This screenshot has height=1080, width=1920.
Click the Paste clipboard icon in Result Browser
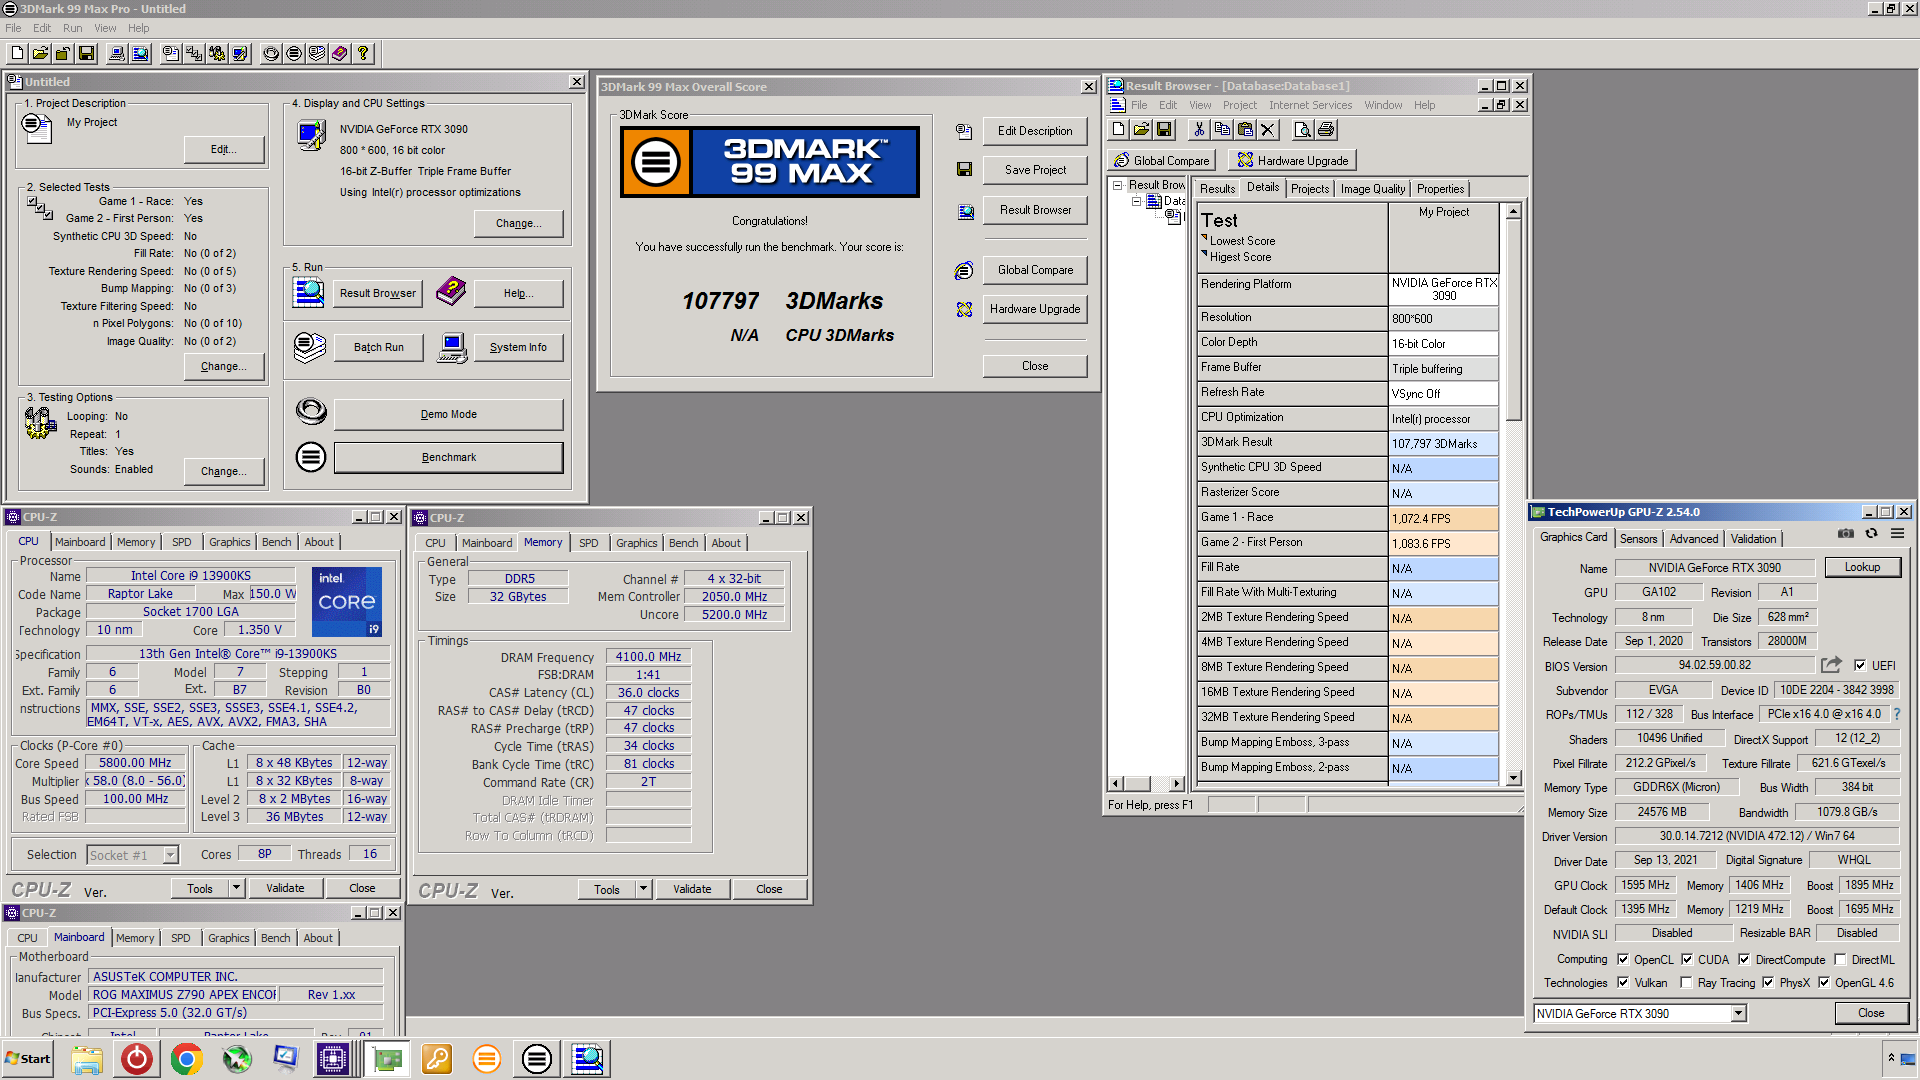(x=1245, y=129)
